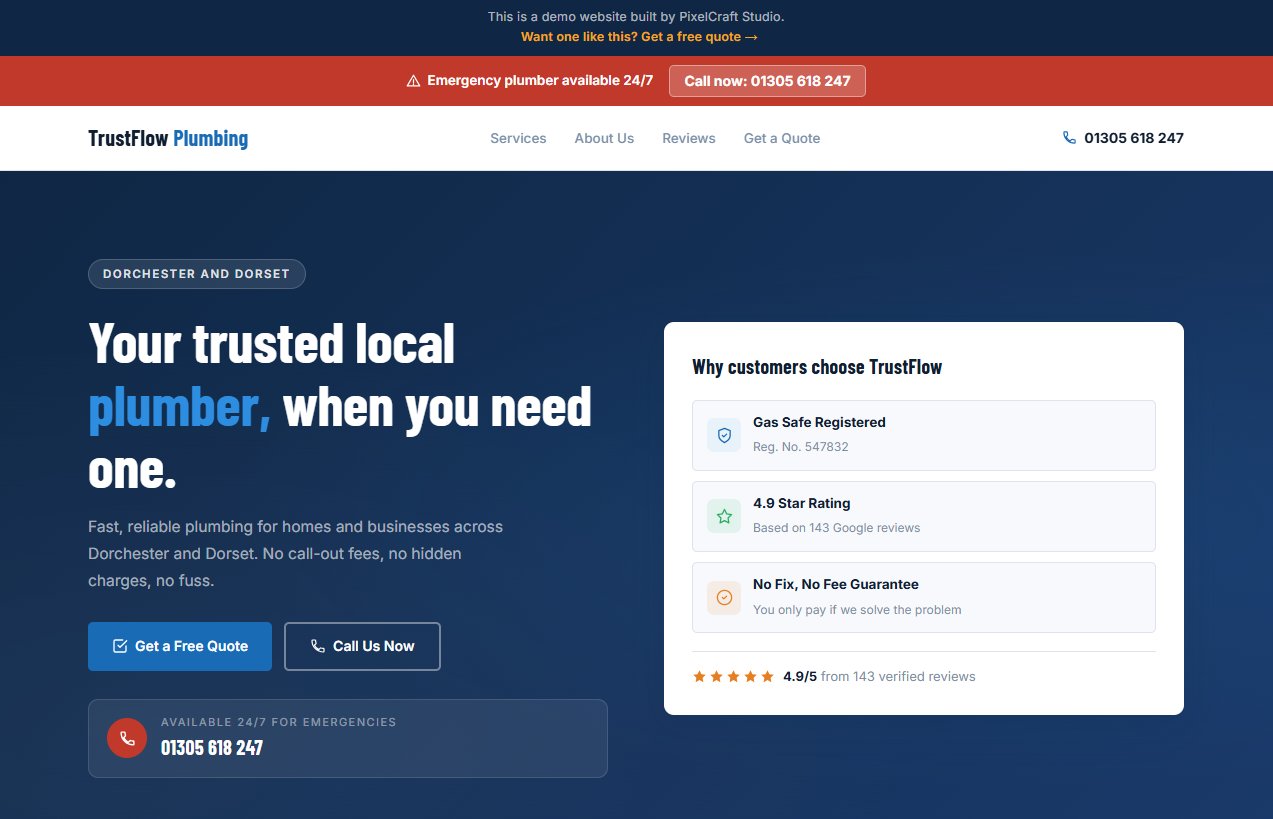This screenshot has height=819, width=1273.
Task: Click the DORCHESTER AND DORSET badge
Action: point(197,273)
